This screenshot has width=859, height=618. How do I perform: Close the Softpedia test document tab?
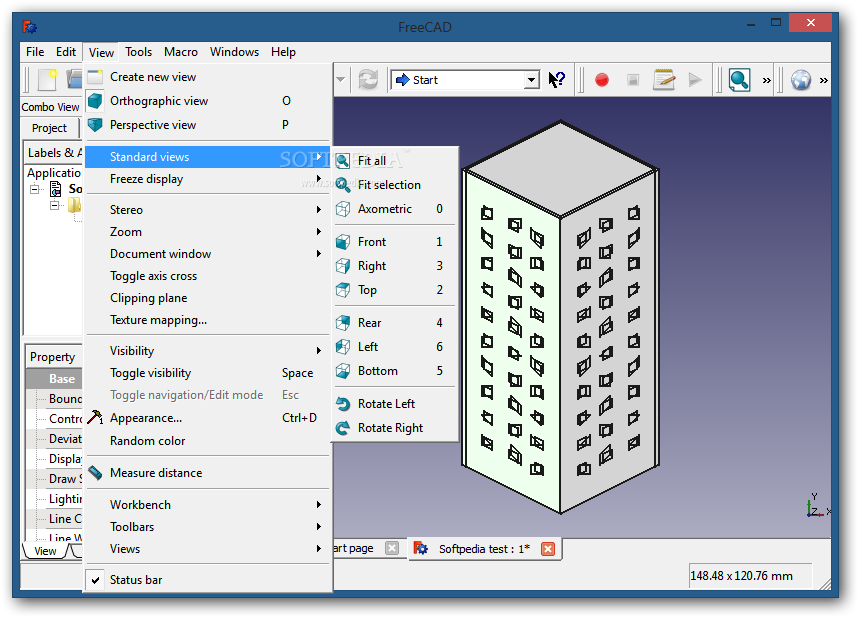point(548,548)
